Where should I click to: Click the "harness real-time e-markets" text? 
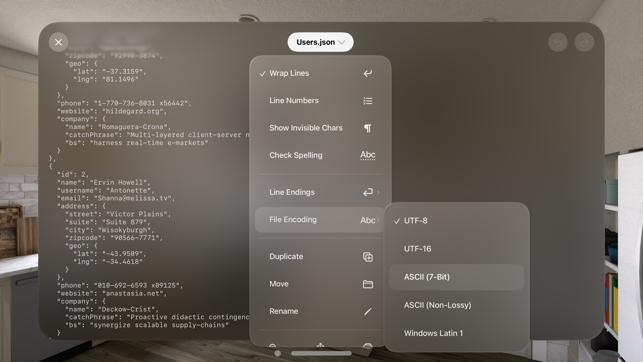pos(148,143)
